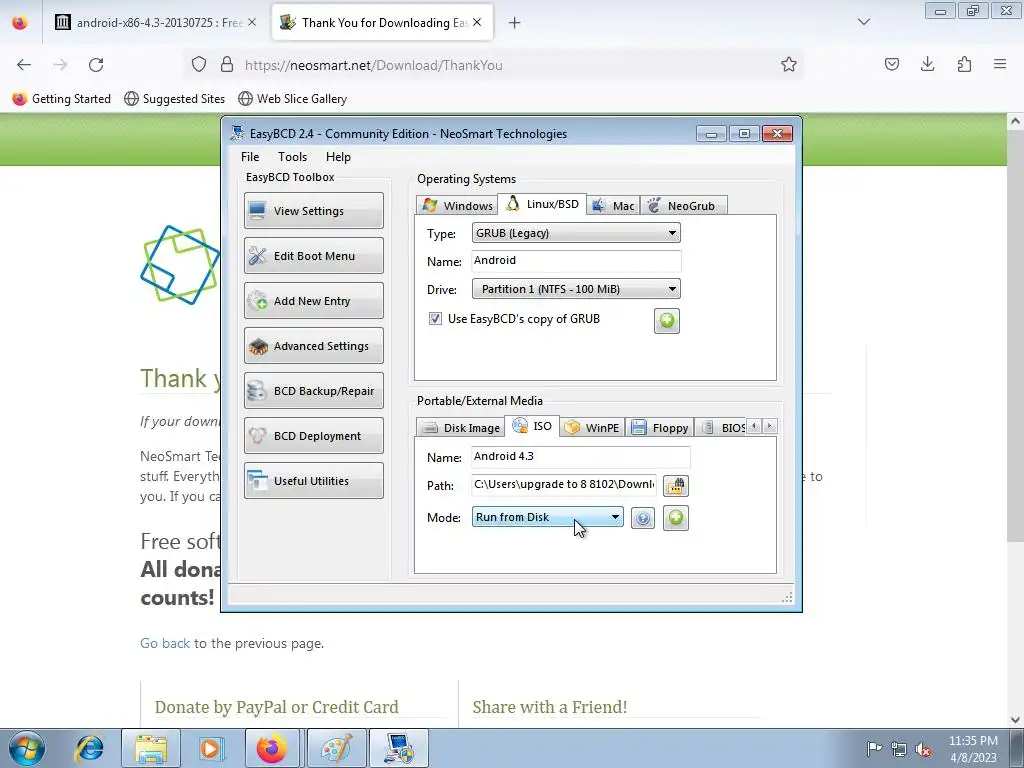Click the muted volume icon in system tray

coord(923,750)
